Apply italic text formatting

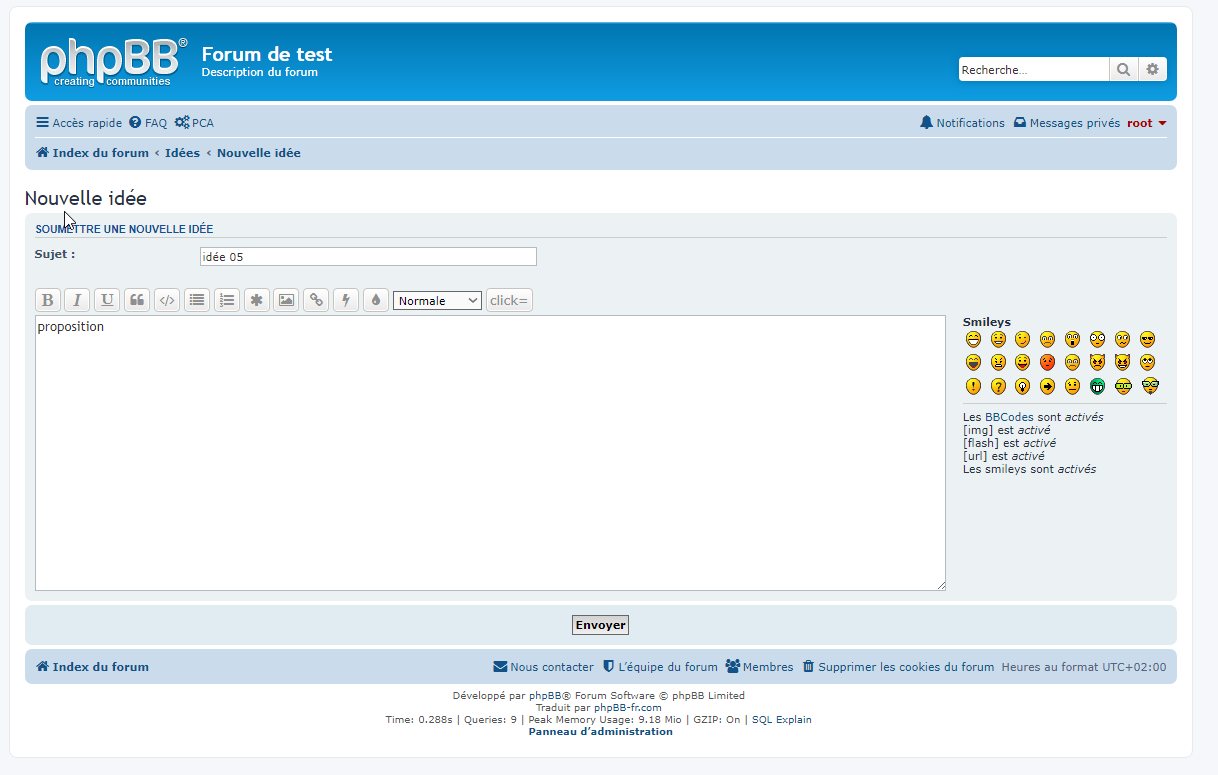[77, 300]
